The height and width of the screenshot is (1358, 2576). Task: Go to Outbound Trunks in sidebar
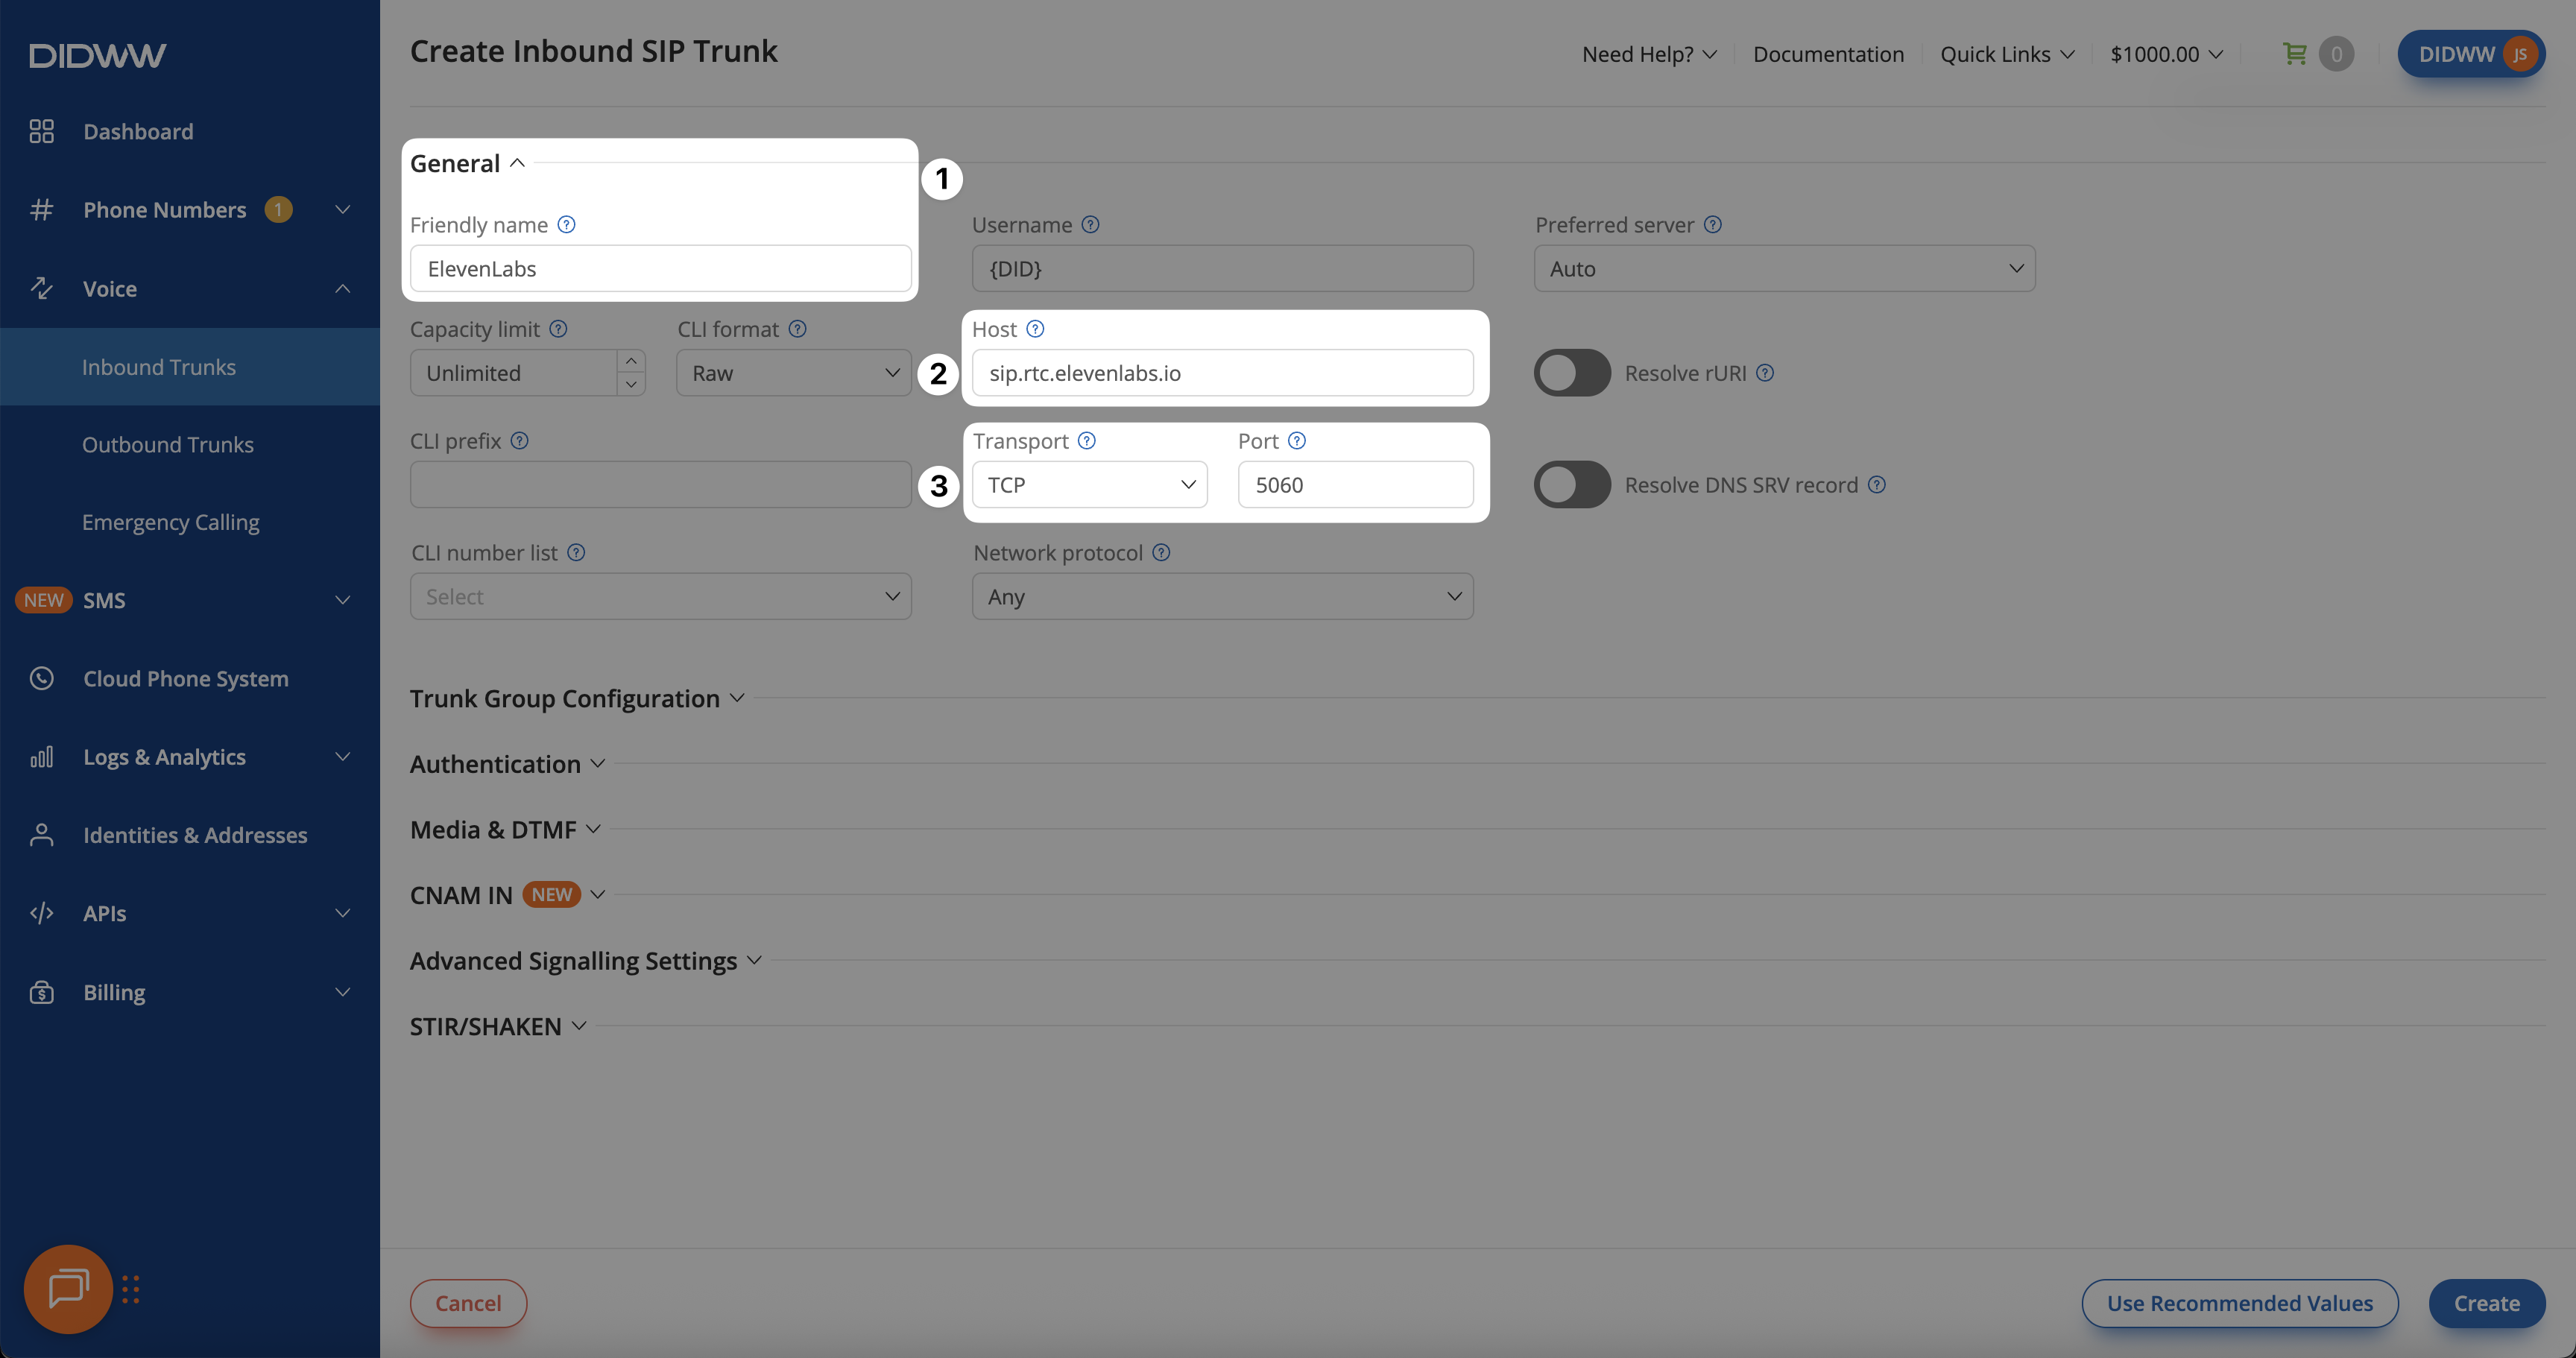point(168,445)
